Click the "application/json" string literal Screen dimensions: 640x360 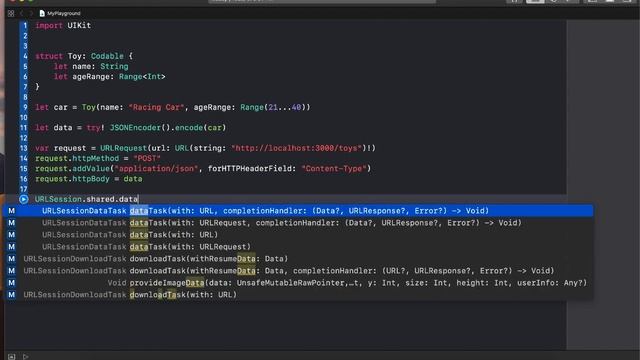[156, 169]
